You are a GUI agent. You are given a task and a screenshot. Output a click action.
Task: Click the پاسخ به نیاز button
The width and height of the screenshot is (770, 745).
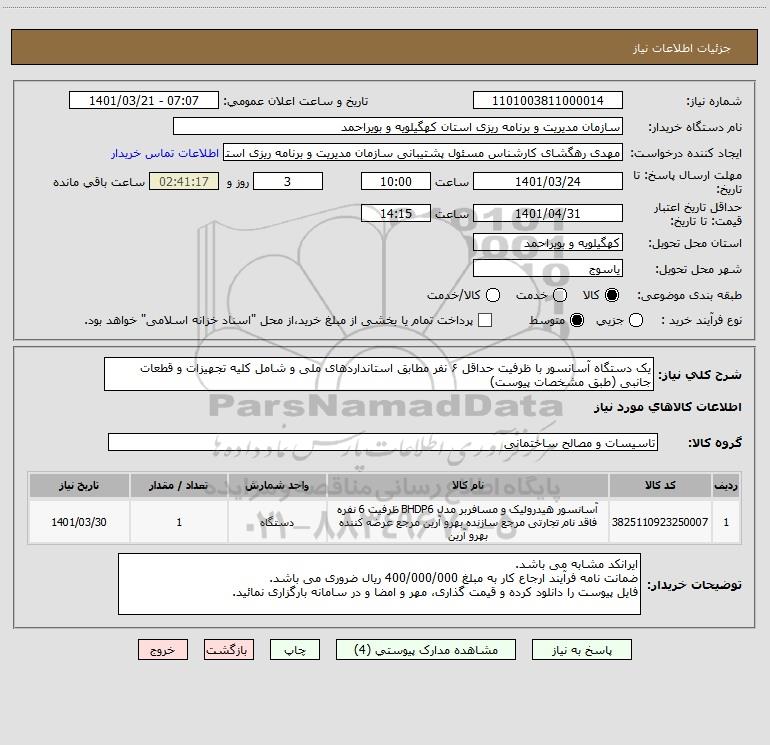[x=581, y=650]
